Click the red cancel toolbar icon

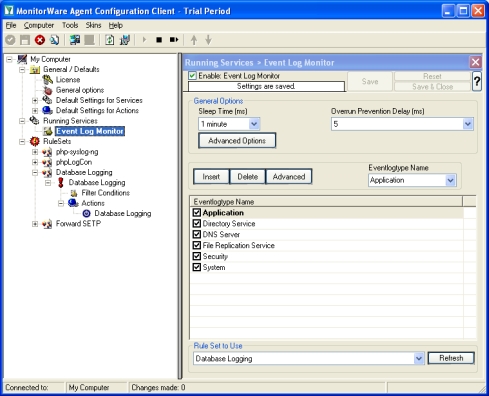40,40
